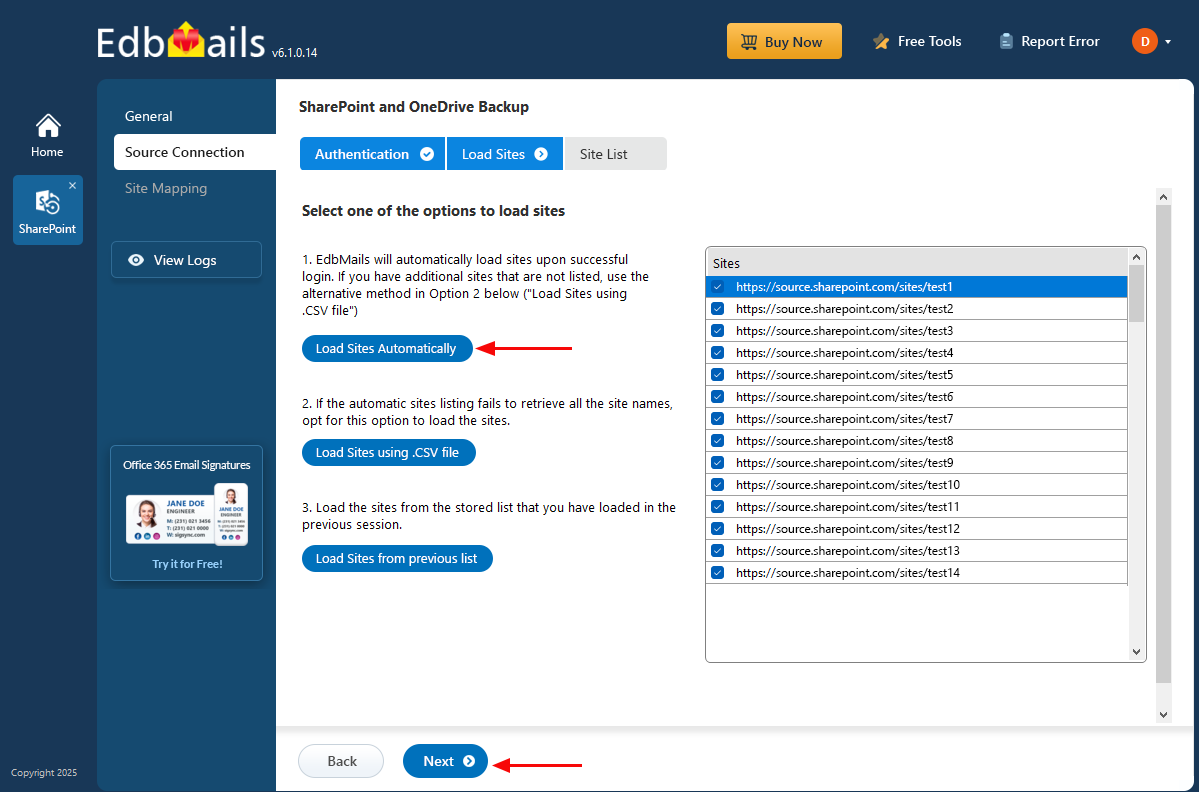Uncheck the test2 site checkbox
The height and width of the screenshot is (792, 1199).
click(717, 309)
